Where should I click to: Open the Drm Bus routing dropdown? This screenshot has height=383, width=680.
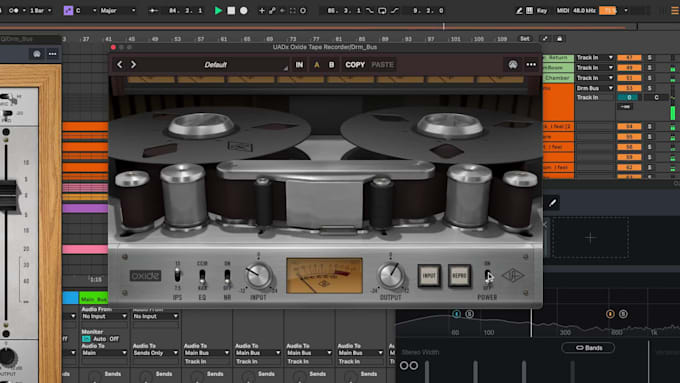594,88
